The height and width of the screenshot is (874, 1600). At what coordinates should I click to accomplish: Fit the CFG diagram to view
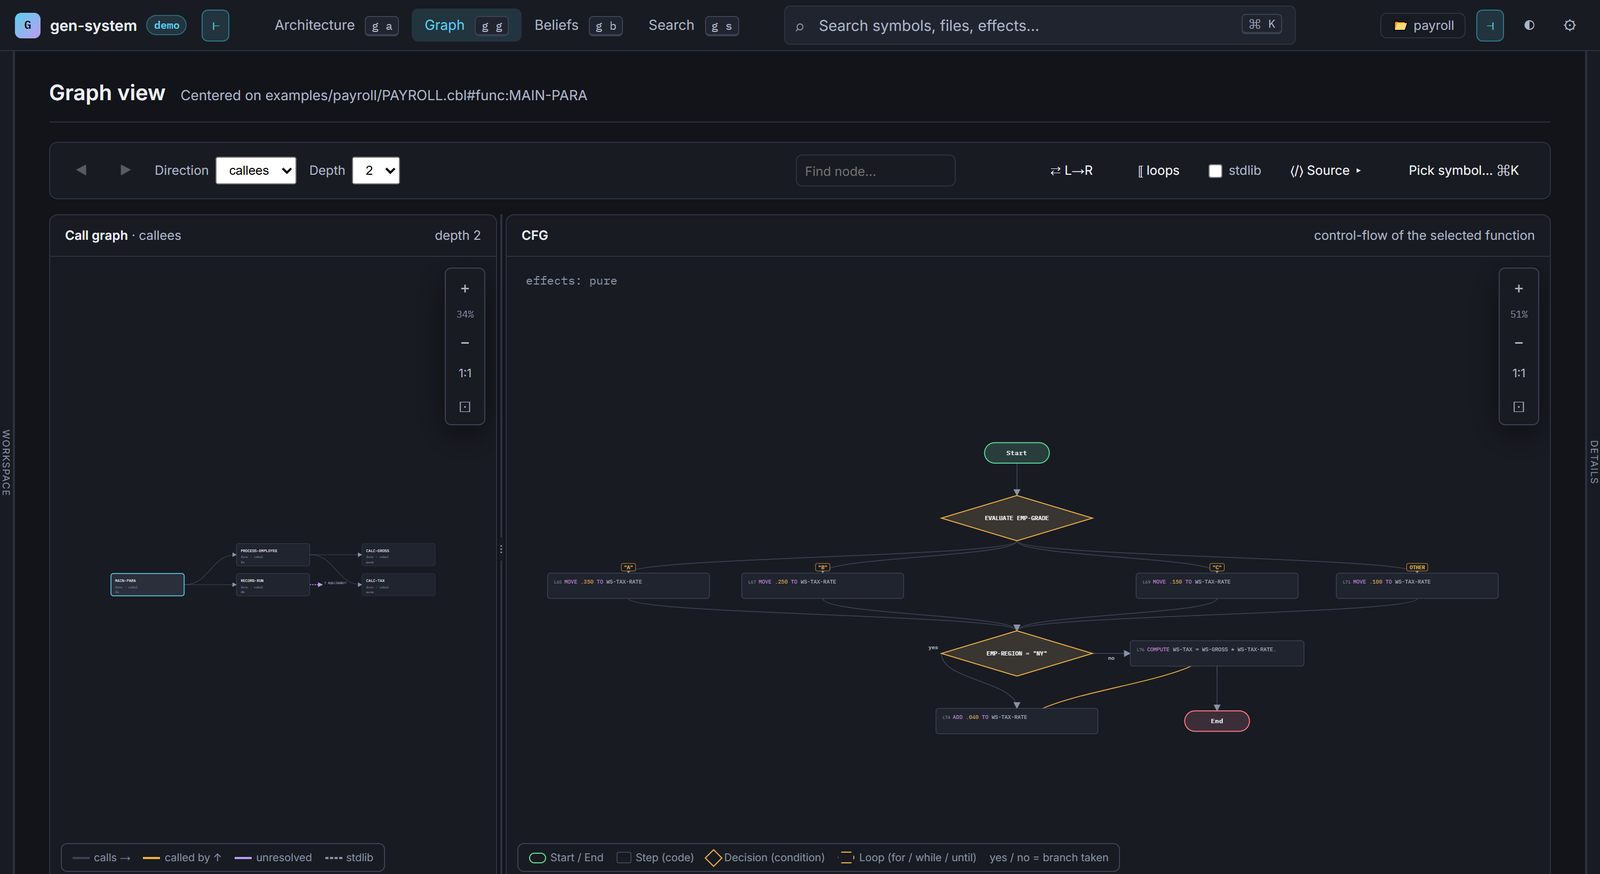coord(1519,407)
